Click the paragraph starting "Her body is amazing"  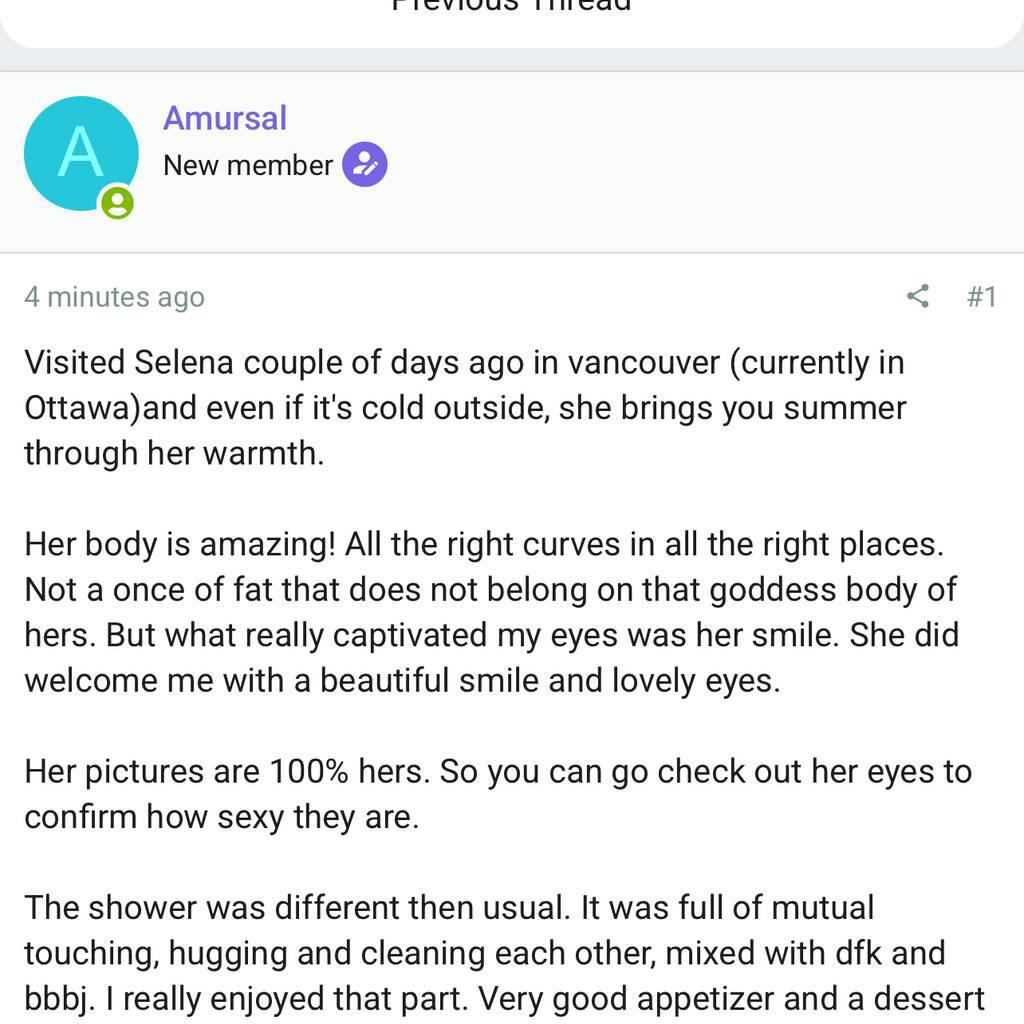click(x=490, y=612)
